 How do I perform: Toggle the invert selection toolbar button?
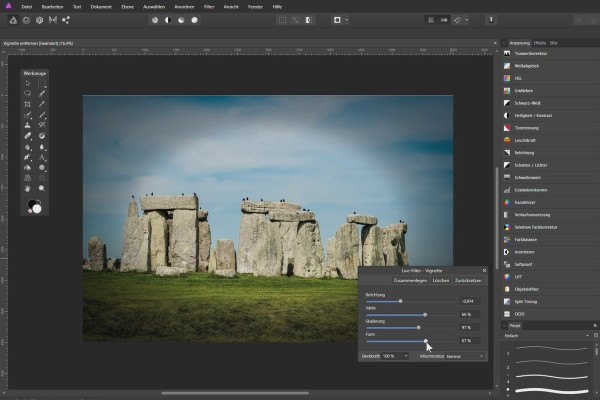pyautogui.click(x=308, y=20)
